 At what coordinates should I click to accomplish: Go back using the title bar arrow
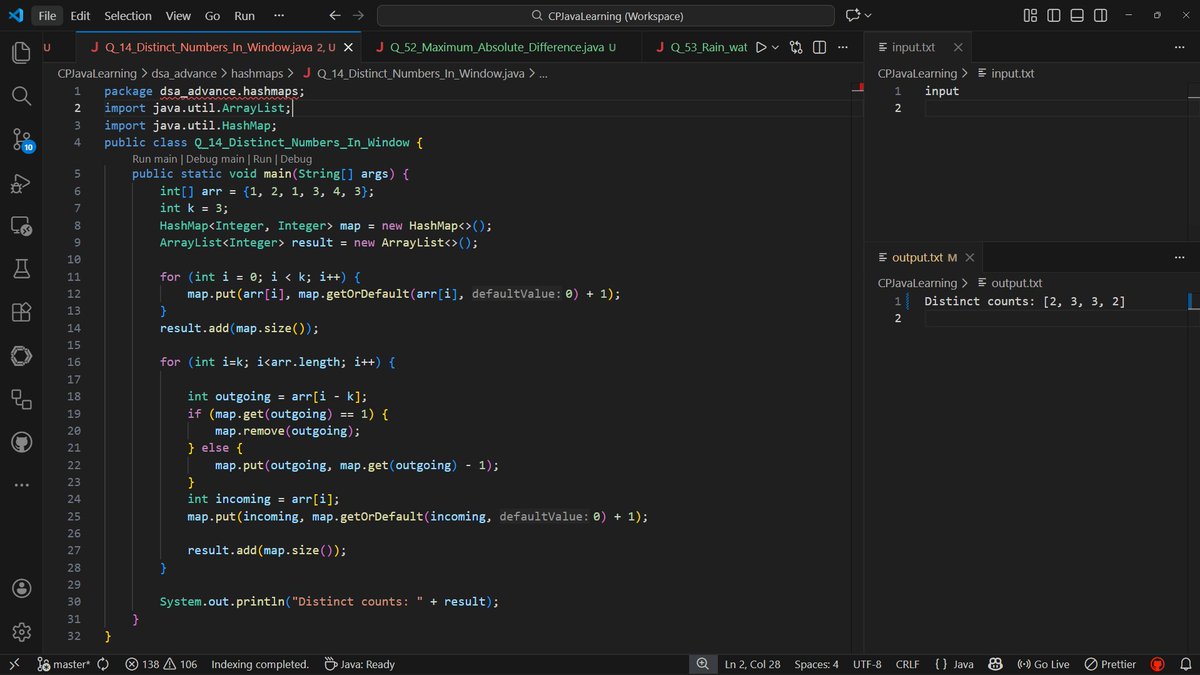click(x=335, y=16)
